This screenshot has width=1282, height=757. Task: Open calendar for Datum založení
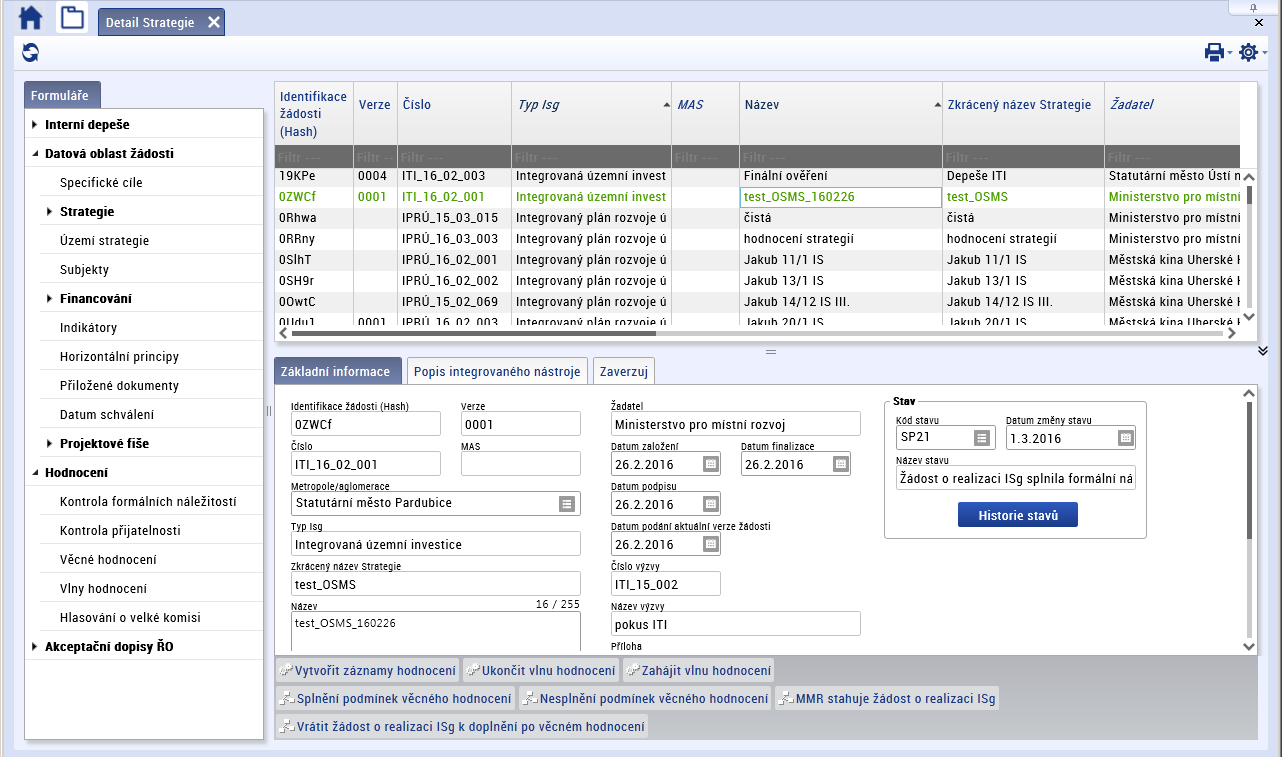tap(711, 464)
